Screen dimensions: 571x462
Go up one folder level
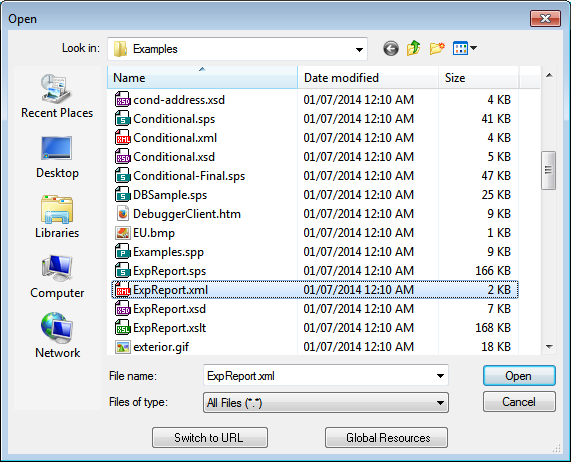(414, 48)
